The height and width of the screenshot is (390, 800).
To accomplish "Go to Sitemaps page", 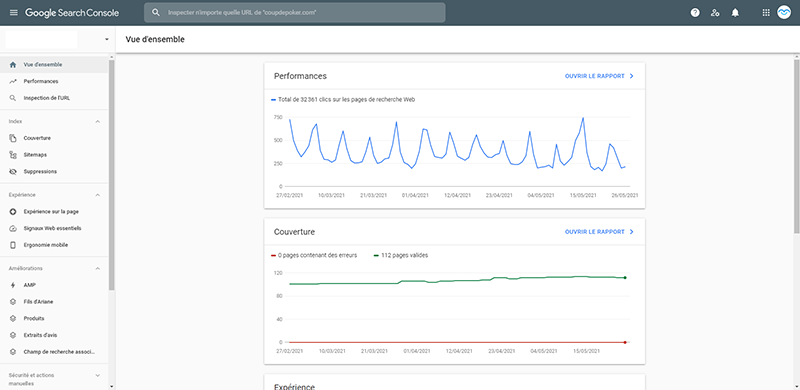I will coord(54,155).
